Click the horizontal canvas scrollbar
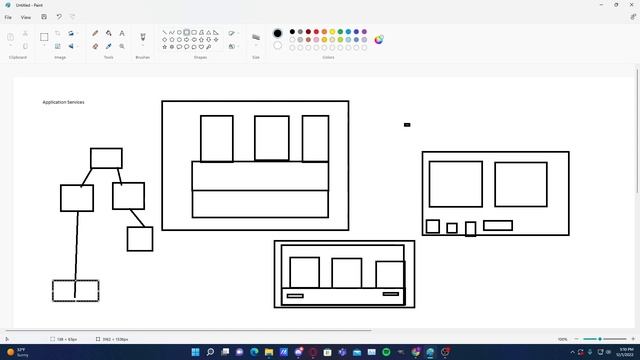This screenshot has height=360, width=640. click(189, 330)
